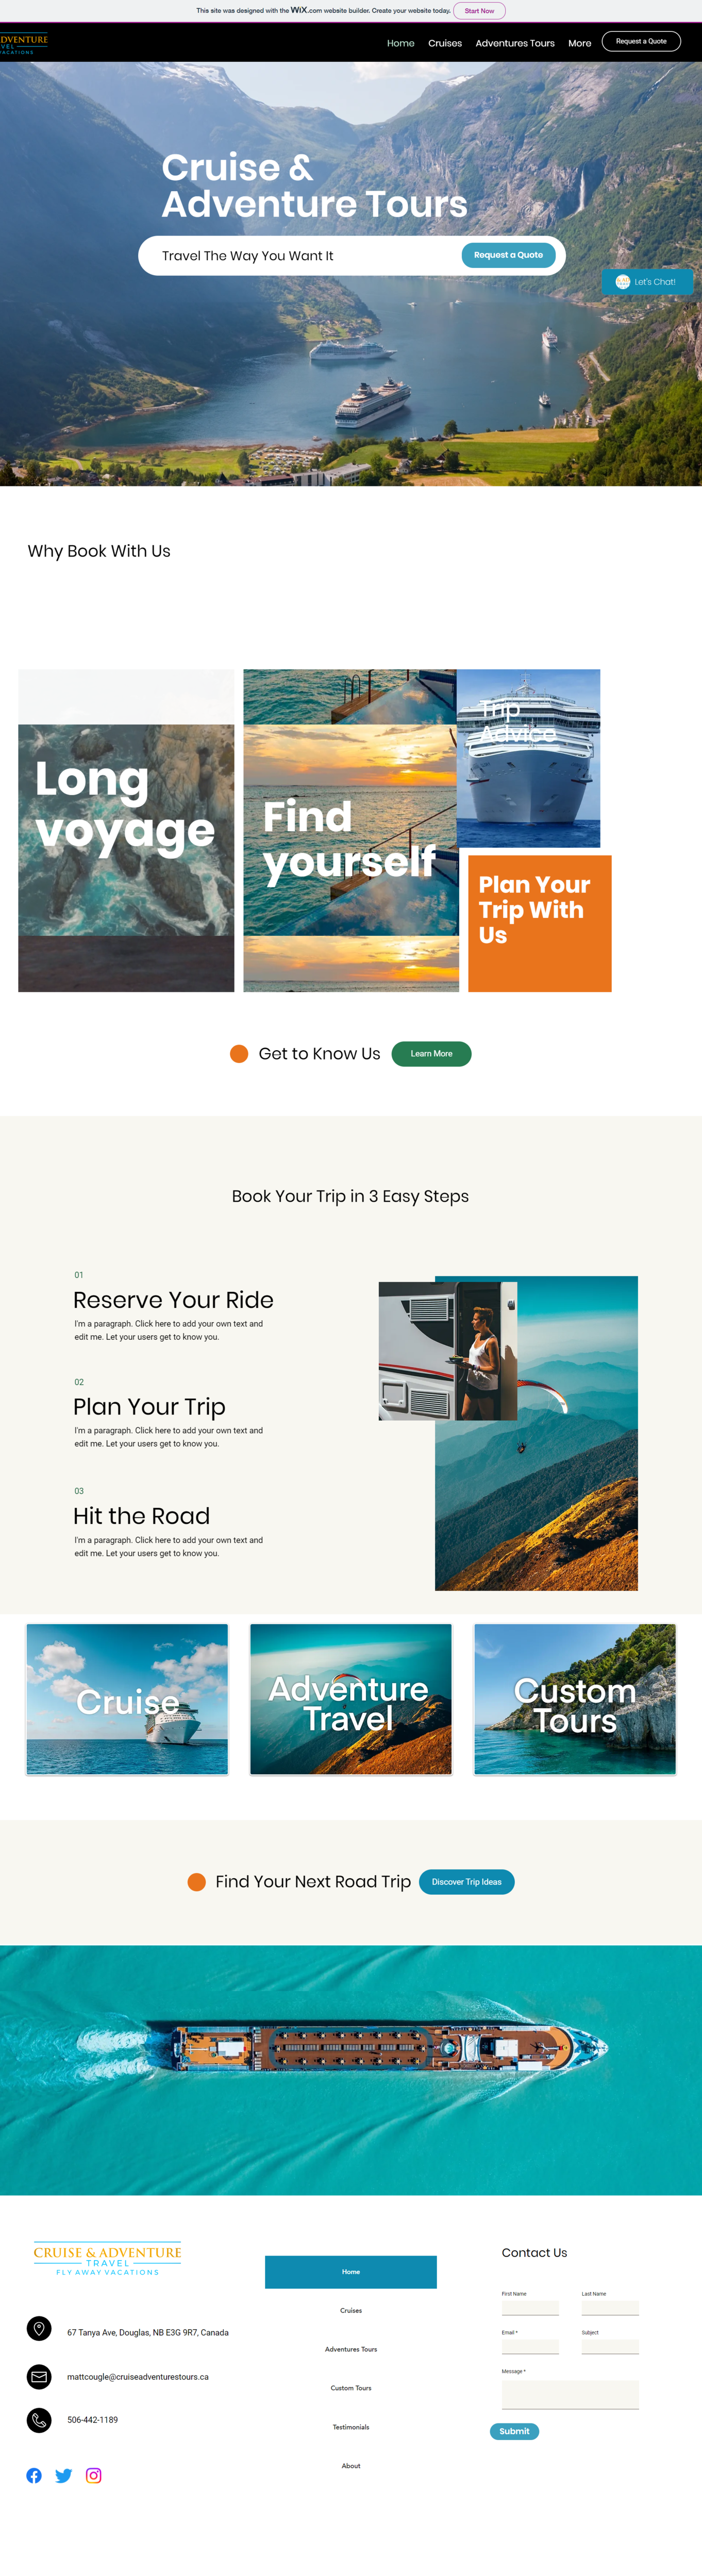Open the Custom Tours image card
The height and width of the screenshot is (2576, 702).
coord(575,1700)
